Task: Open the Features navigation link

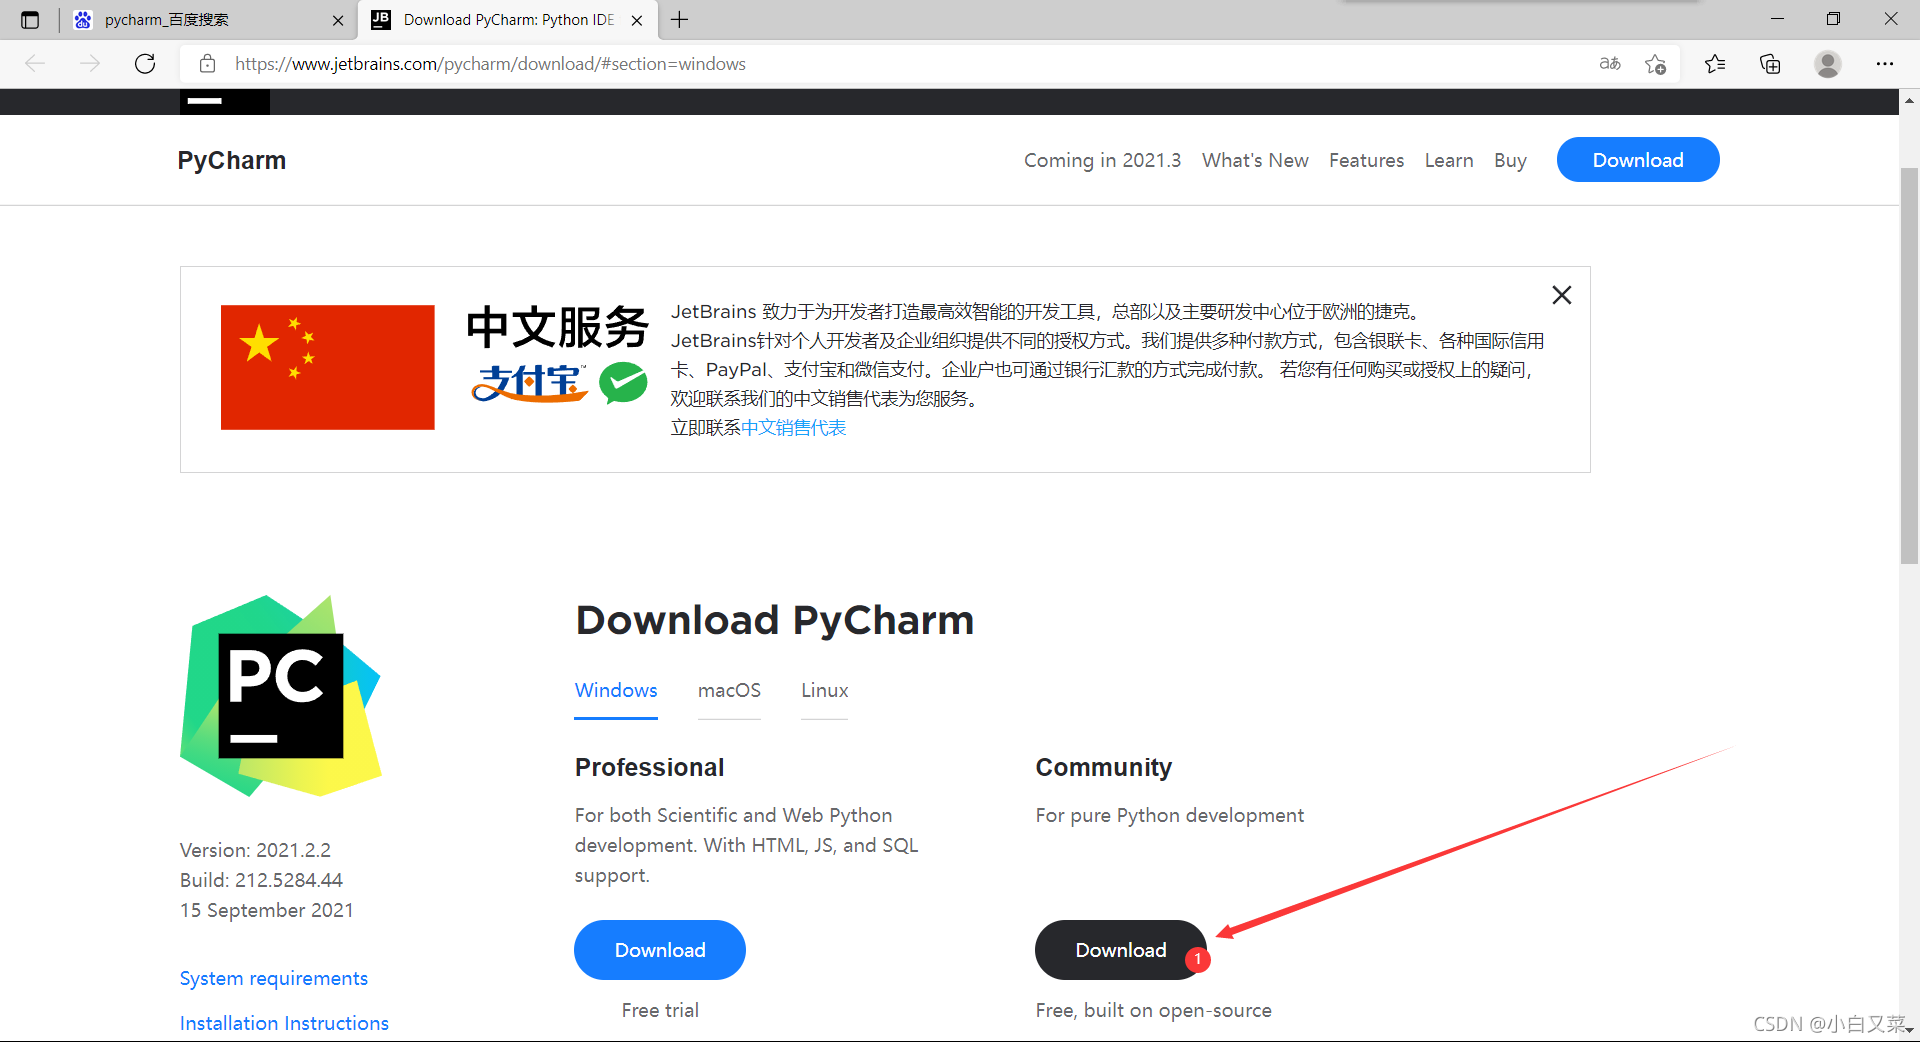Action: [x=1366, y=161]
